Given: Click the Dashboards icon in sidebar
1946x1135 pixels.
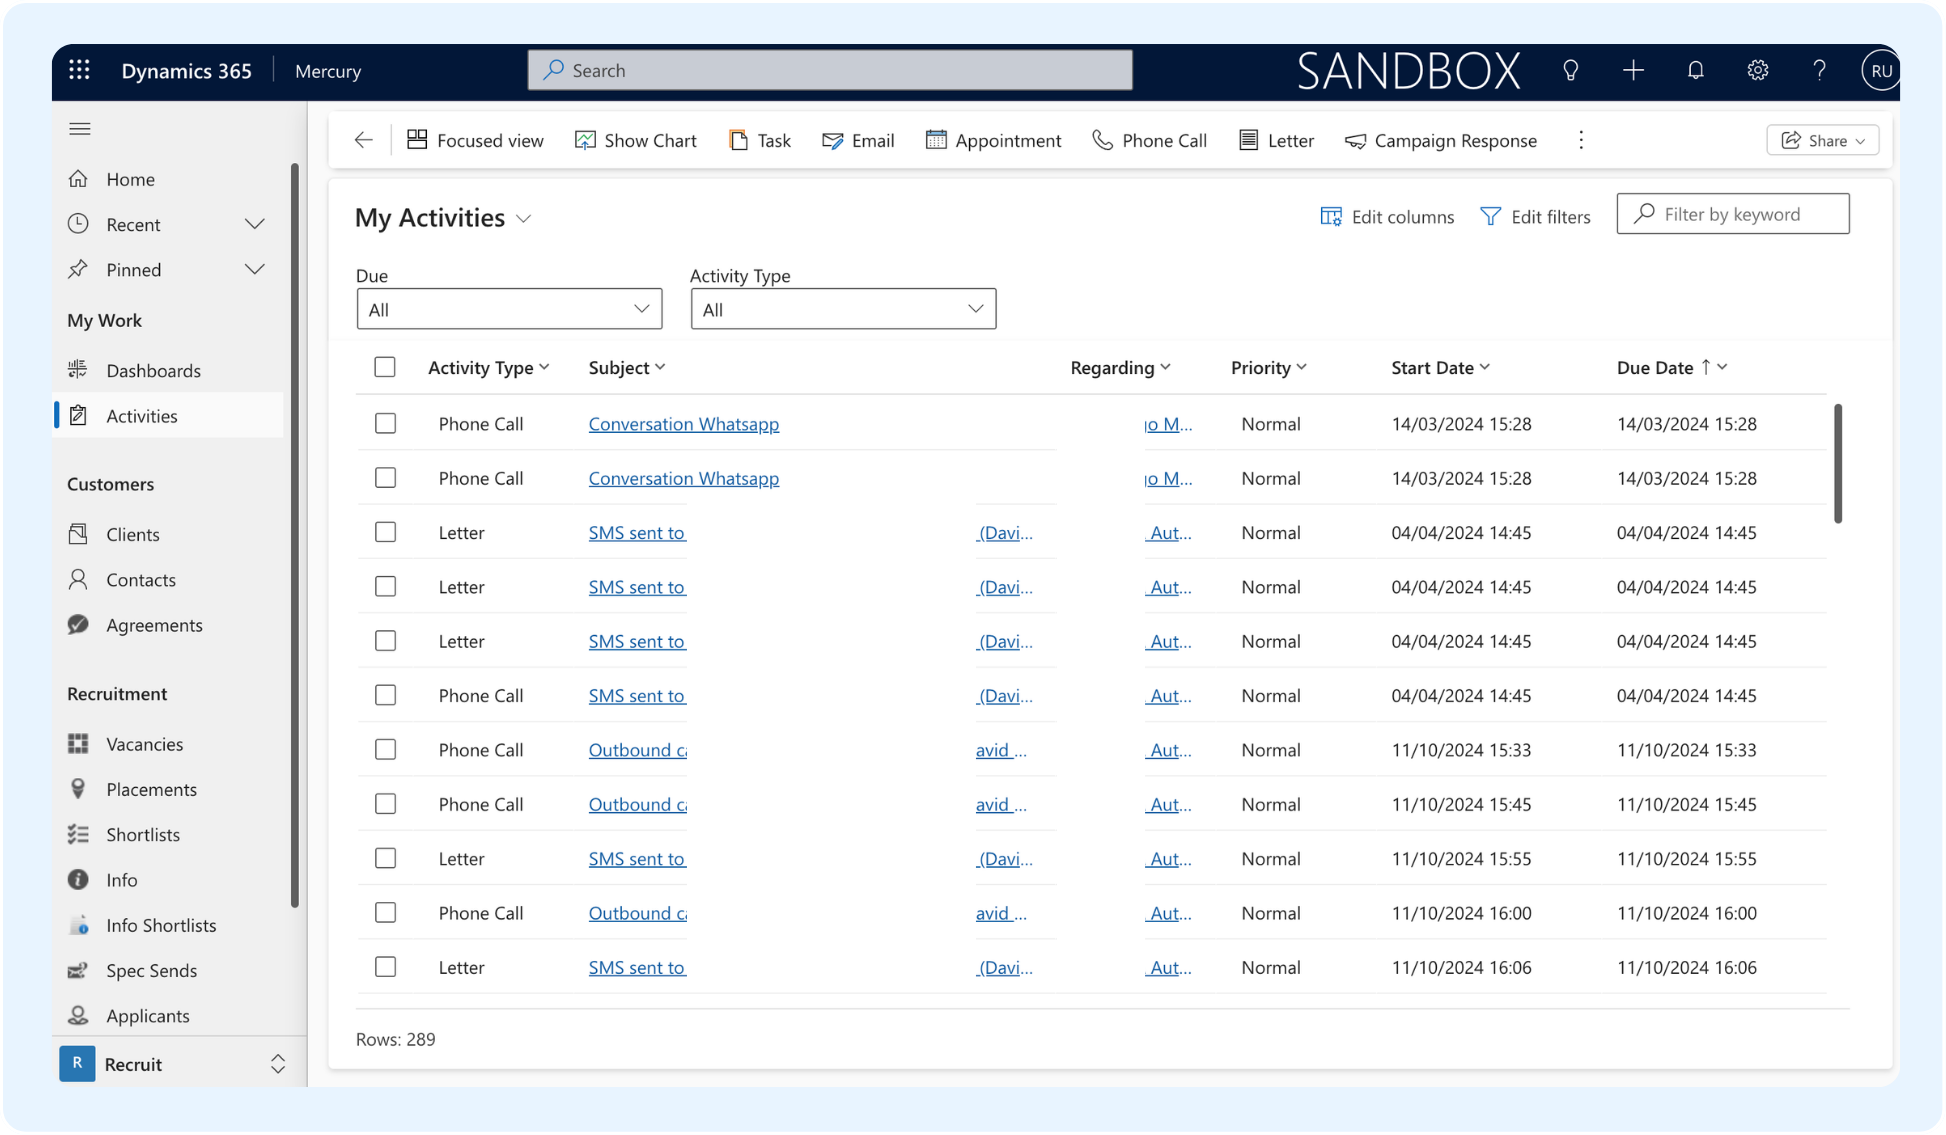Looking at the screenshot, I should coord(78,370).
